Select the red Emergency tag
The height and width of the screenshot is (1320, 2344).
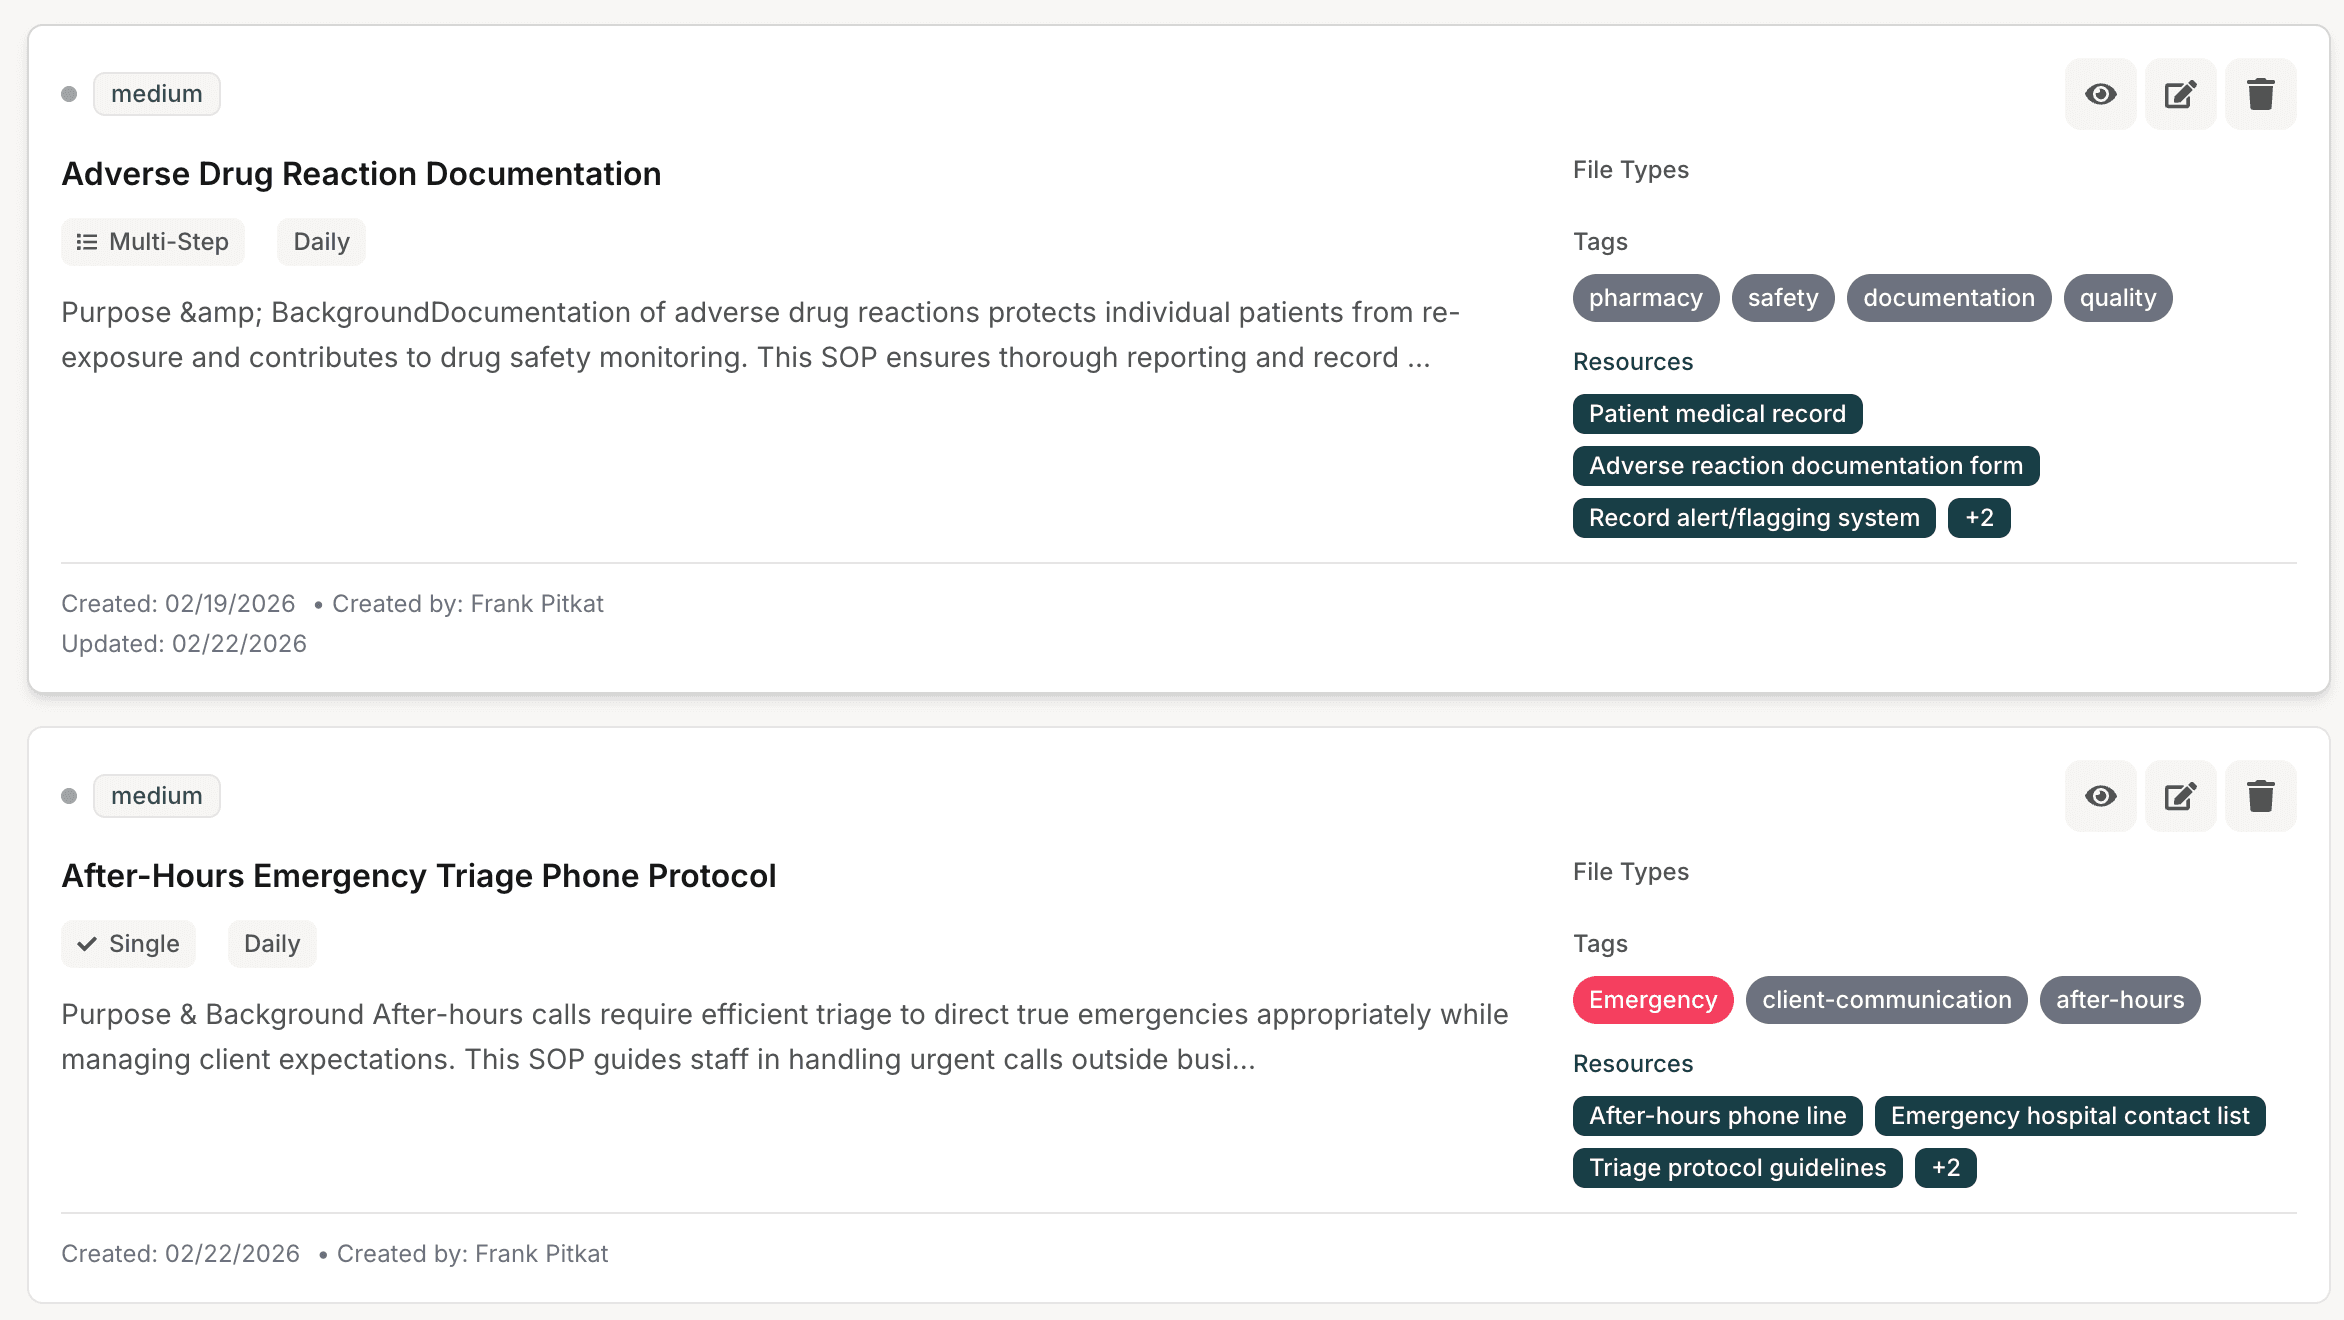(x=1652, y=1000)
